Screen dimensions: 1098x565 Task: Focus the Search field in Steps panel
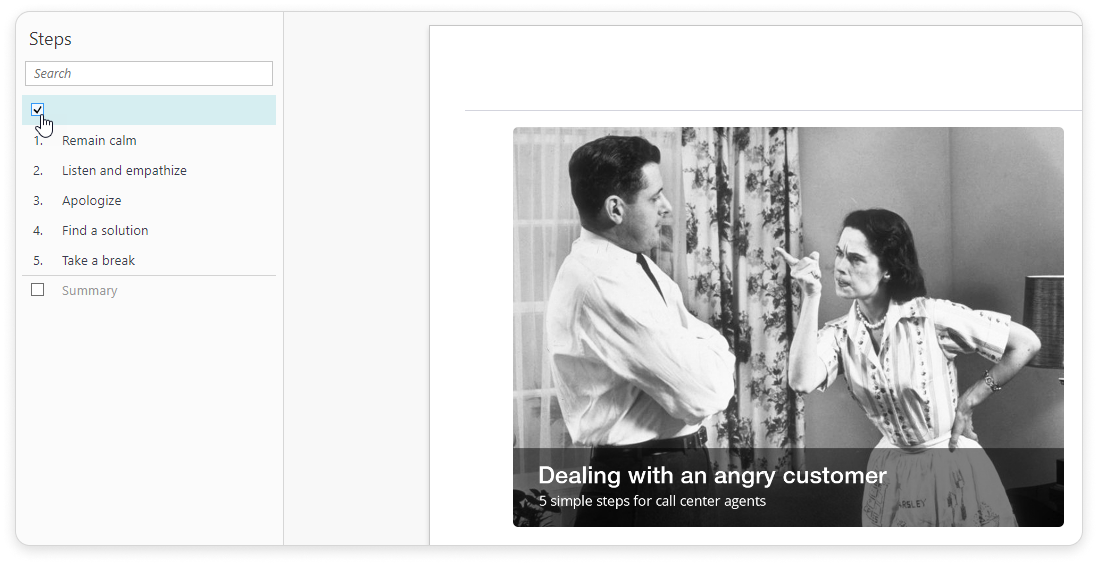point(148,74)
